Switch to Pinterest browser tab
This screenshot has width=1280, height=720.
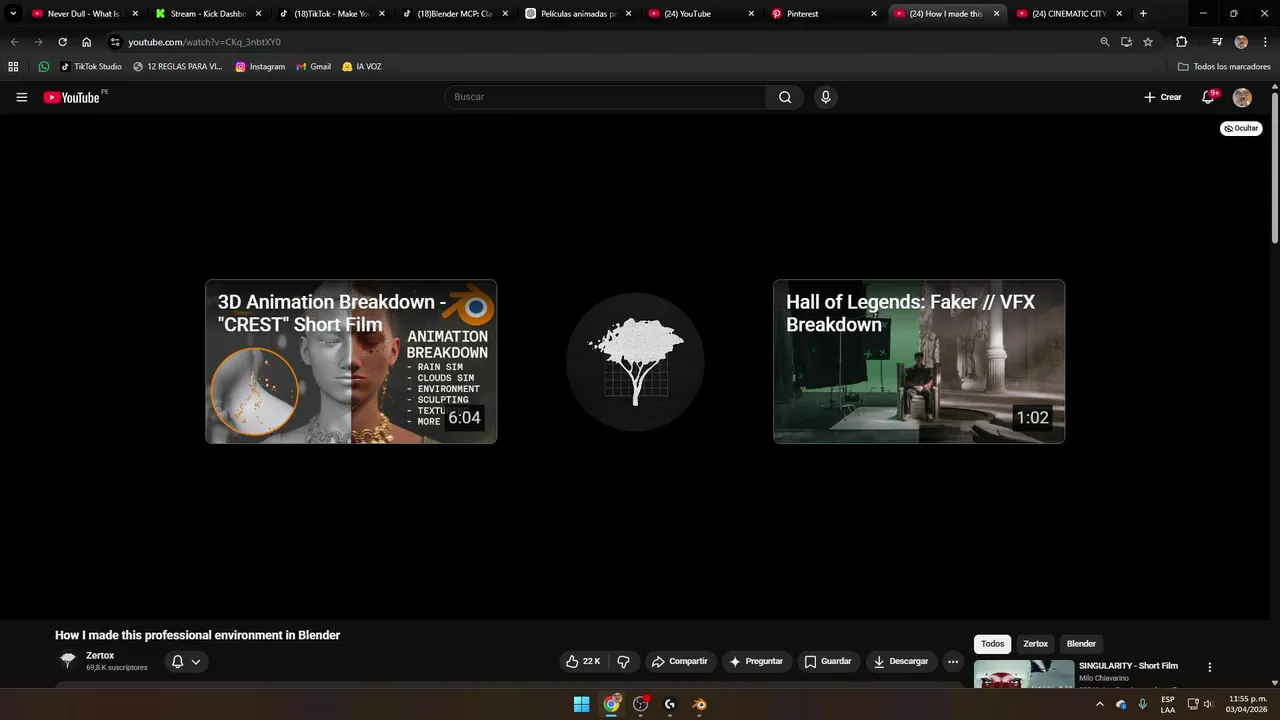tap(824, 14)
